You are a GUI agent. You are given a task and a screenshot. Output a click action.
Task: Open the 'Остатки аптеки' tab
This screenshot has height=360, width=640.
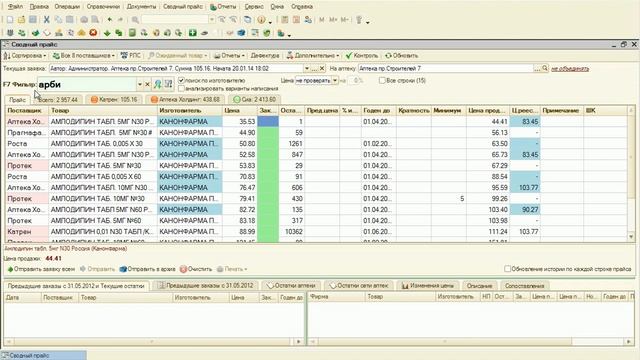pyautogui.click(x=291, y=286)
